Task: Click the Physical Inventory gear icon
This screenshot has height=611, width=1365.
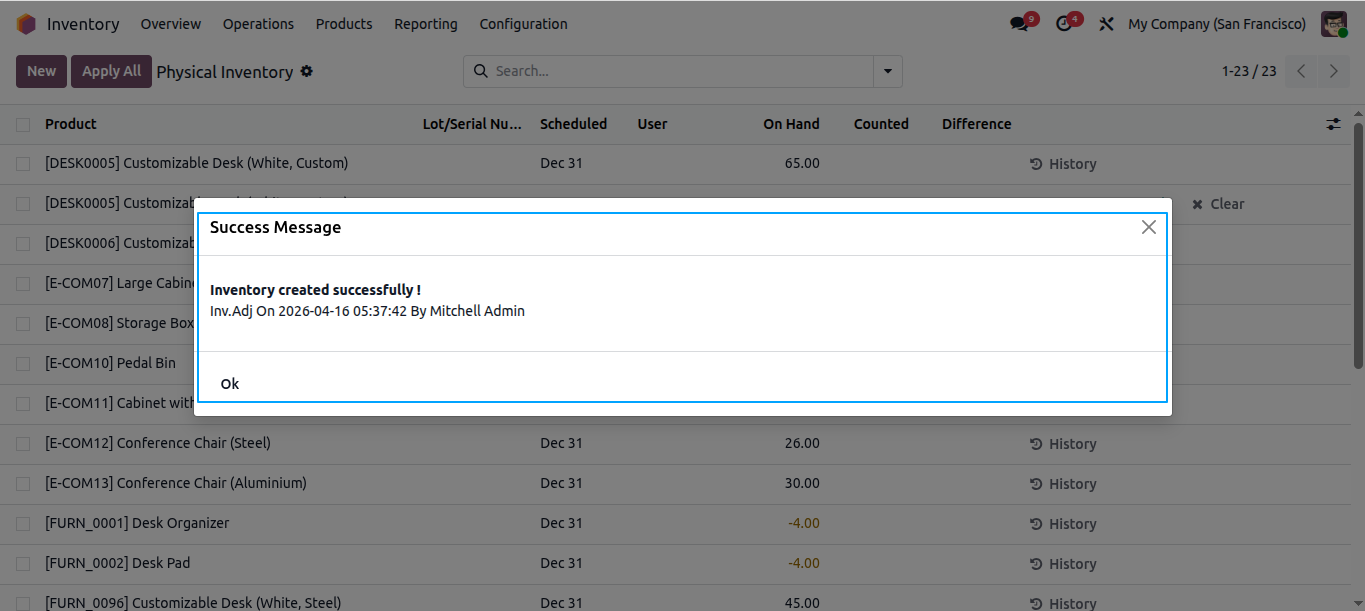Action: 307,71
